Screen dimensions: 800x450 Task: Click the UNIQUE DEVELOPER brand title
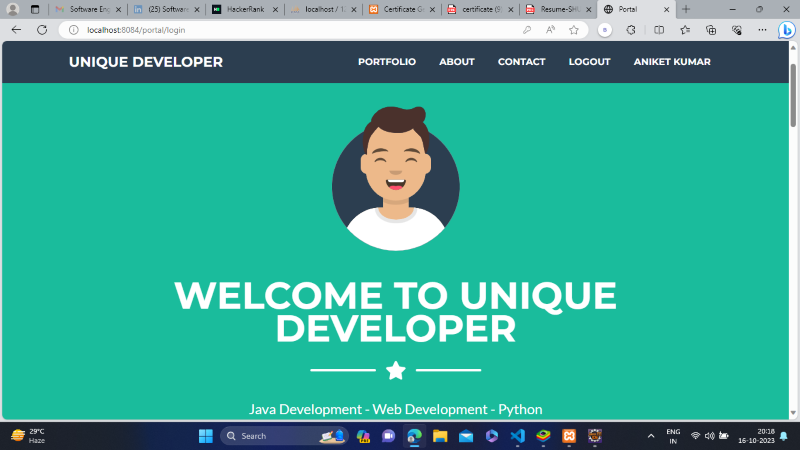pyautogui.click(x=146, y=62)
